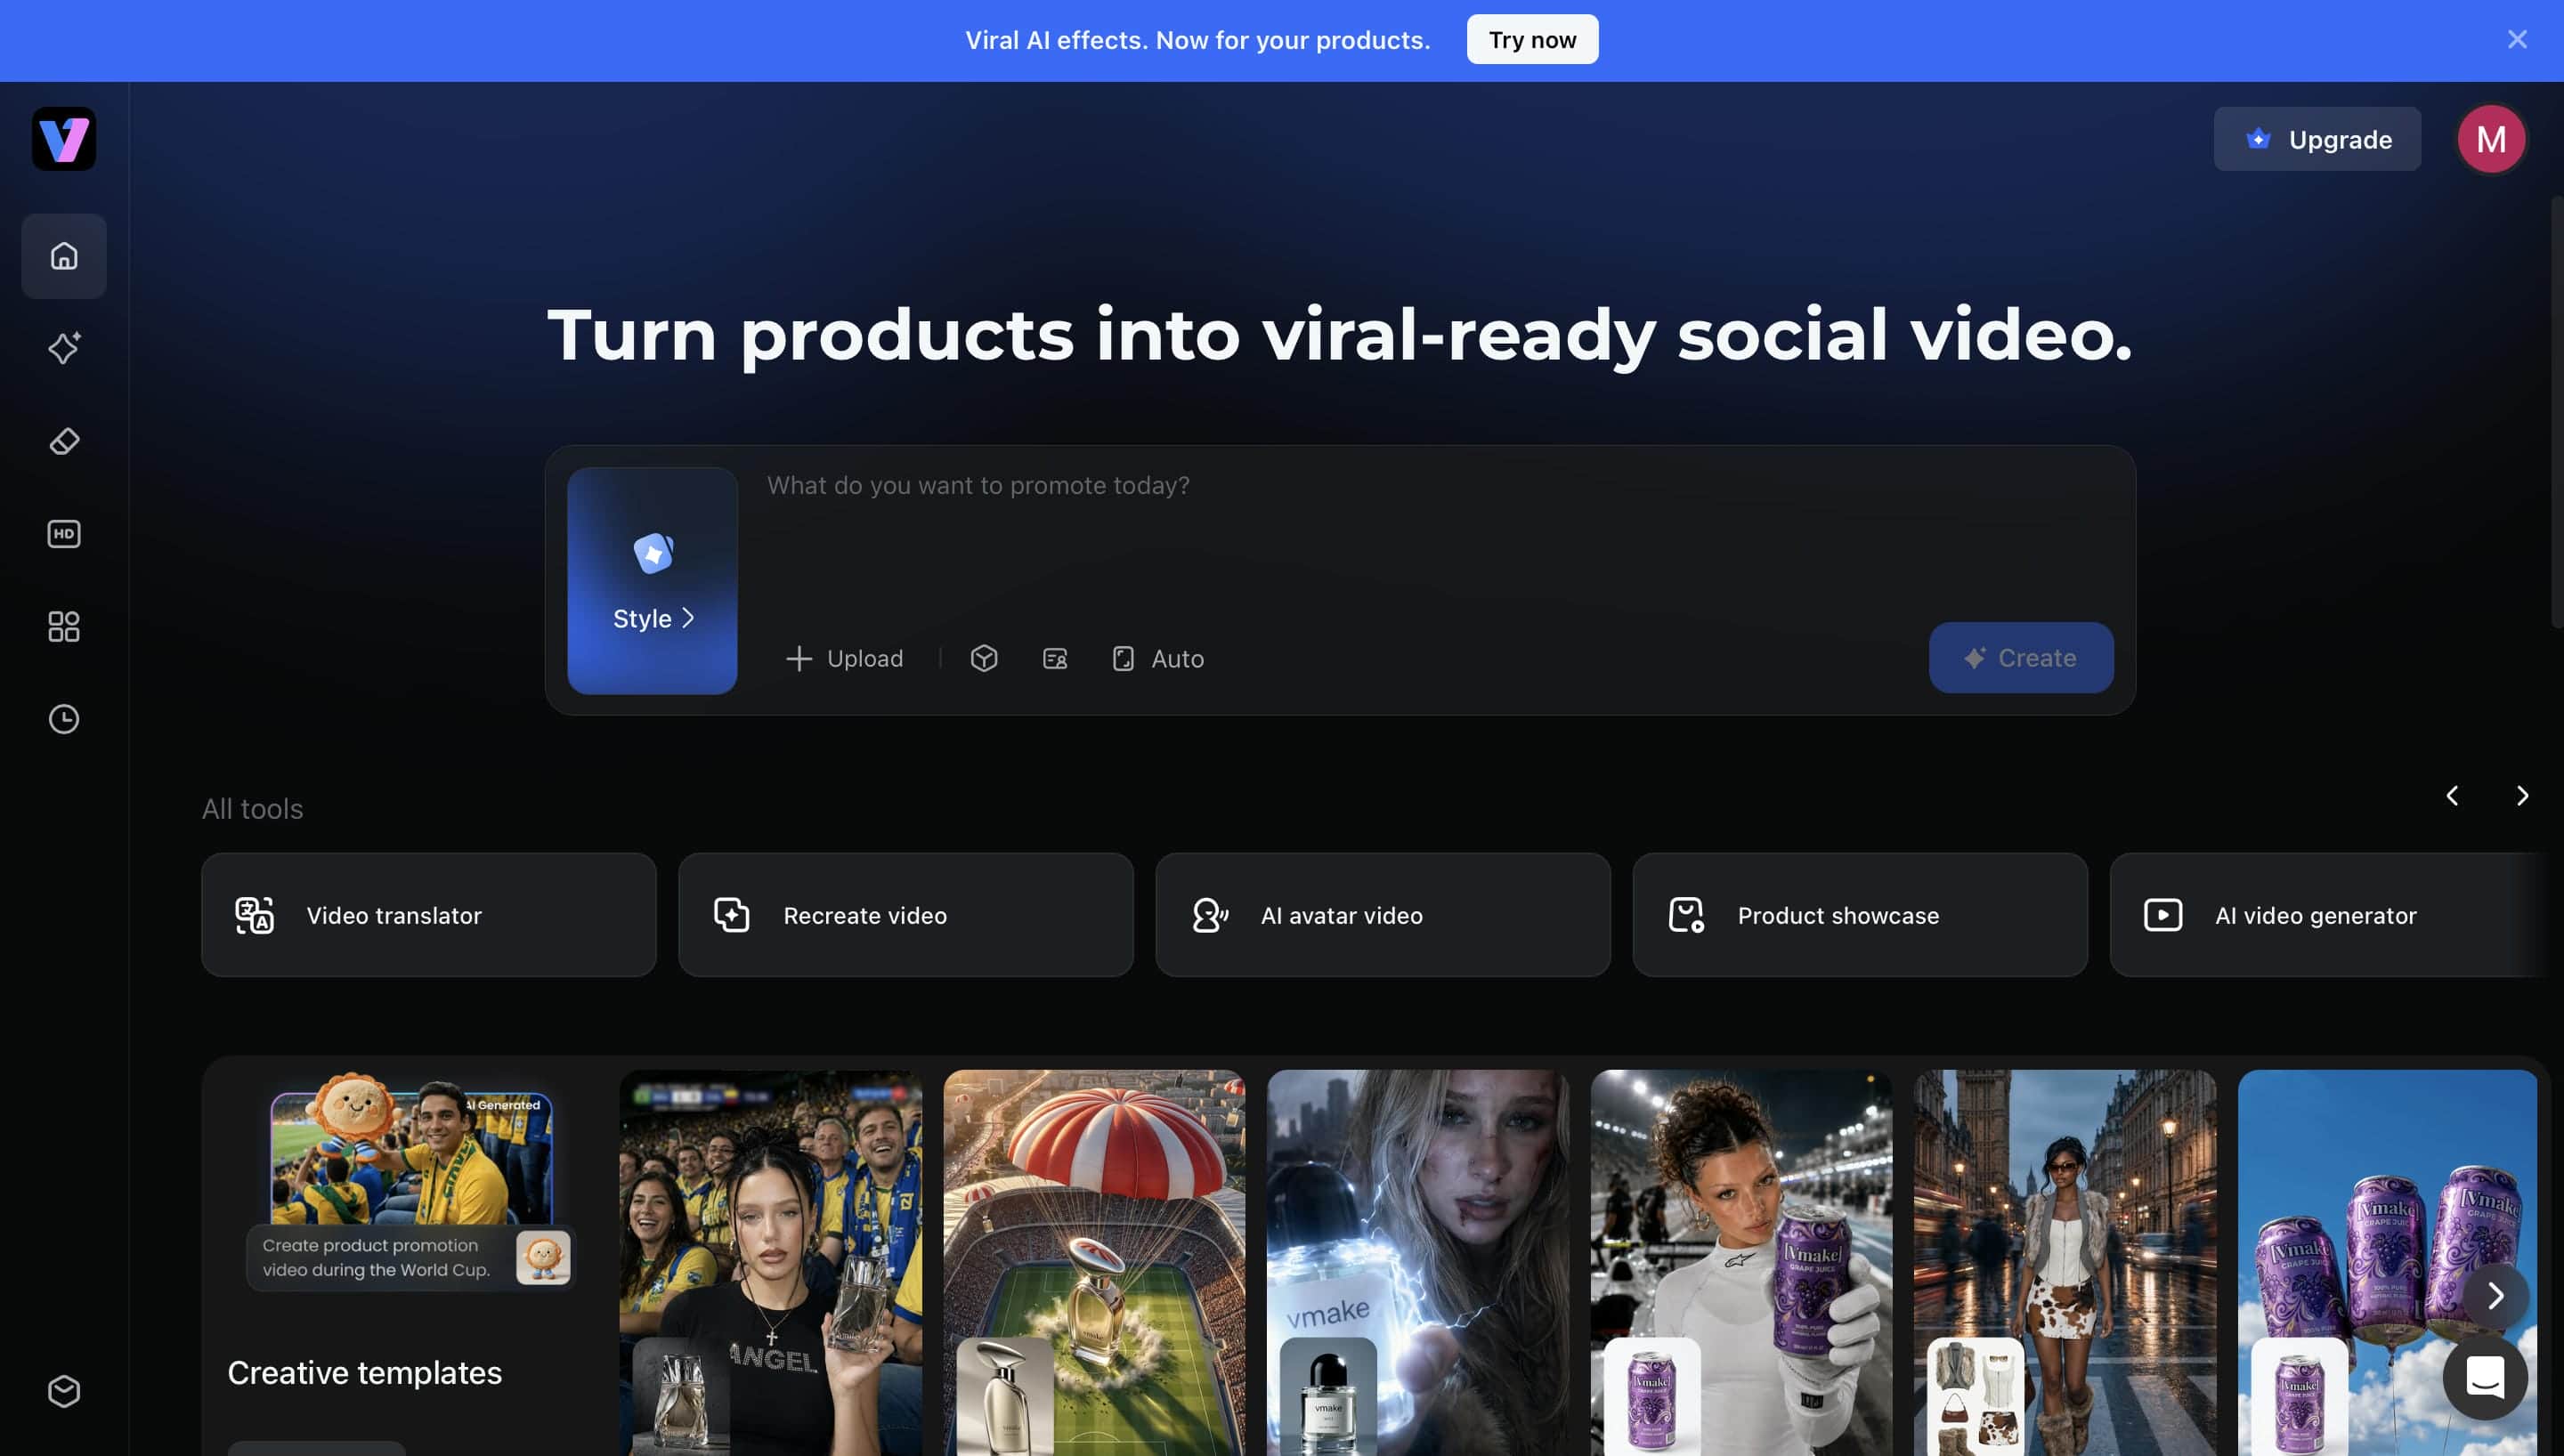Viewport: 2564px width, 1456px height.
Task: Open the stadium fans perfume template
Action: pyautogui.click(x=771, y=1263)
